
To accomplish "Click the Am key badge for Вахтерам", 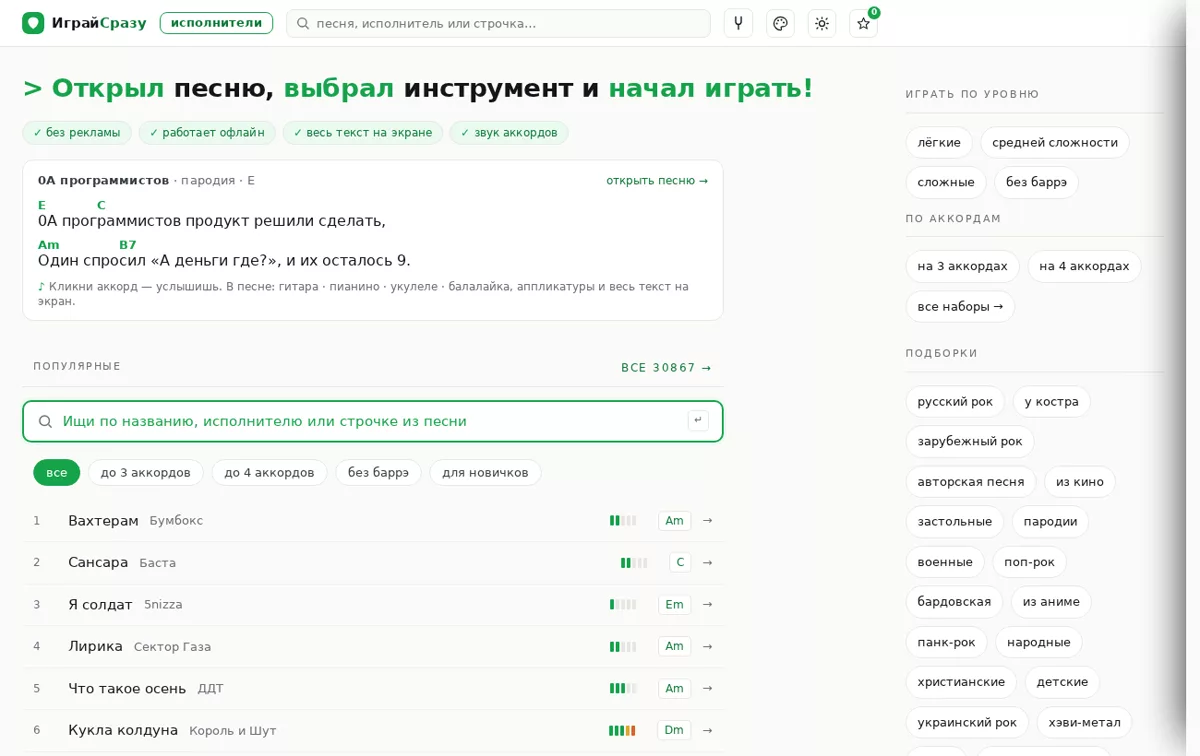I will (675, 521).
